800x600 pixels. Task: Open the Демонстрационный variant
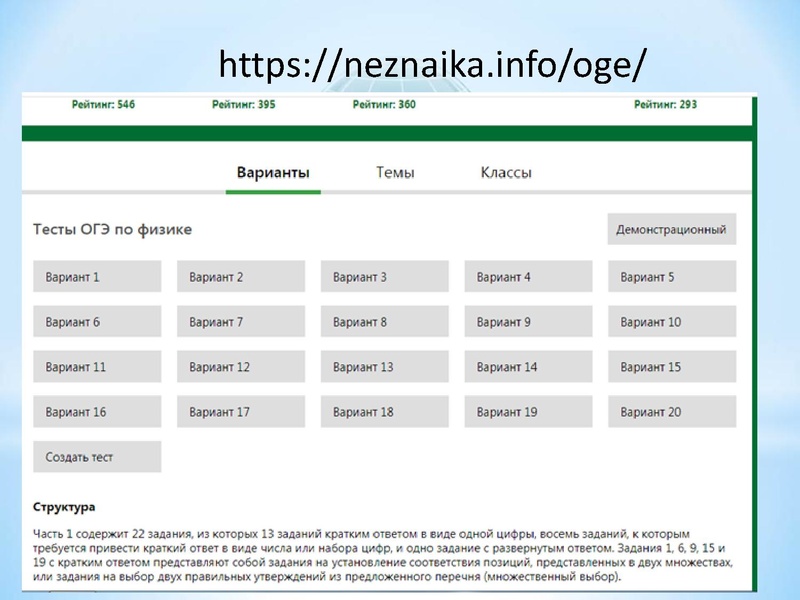pyautogui.click(x=671, y=229)
